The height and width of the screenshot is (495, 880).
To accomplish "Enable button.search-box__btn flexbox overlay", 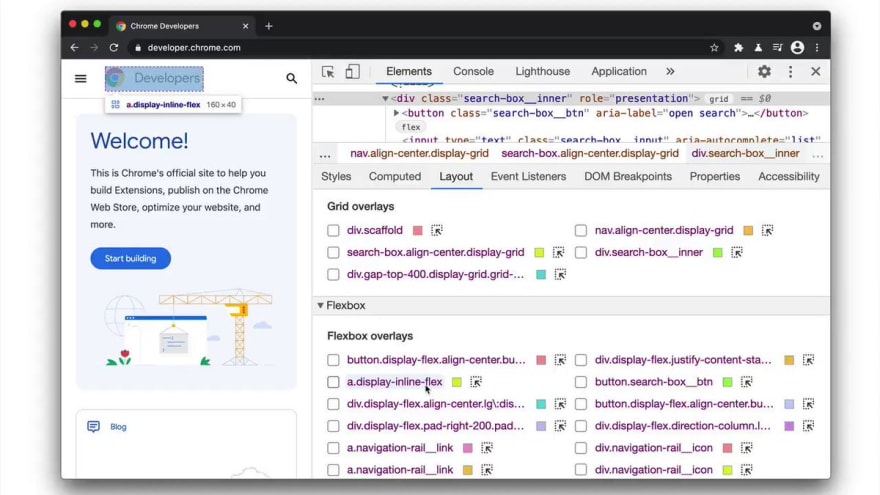I will click(581, 382).
